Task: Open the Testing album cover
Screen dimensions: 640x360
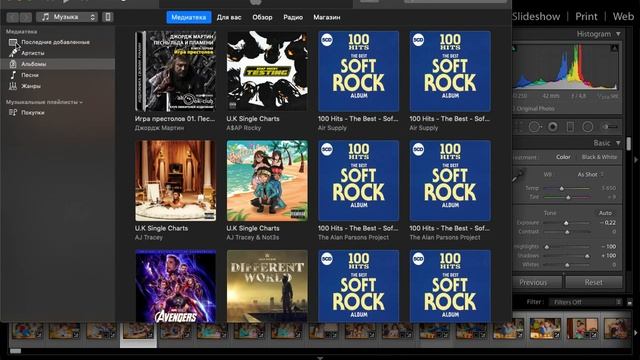Action: coord(267,71)
